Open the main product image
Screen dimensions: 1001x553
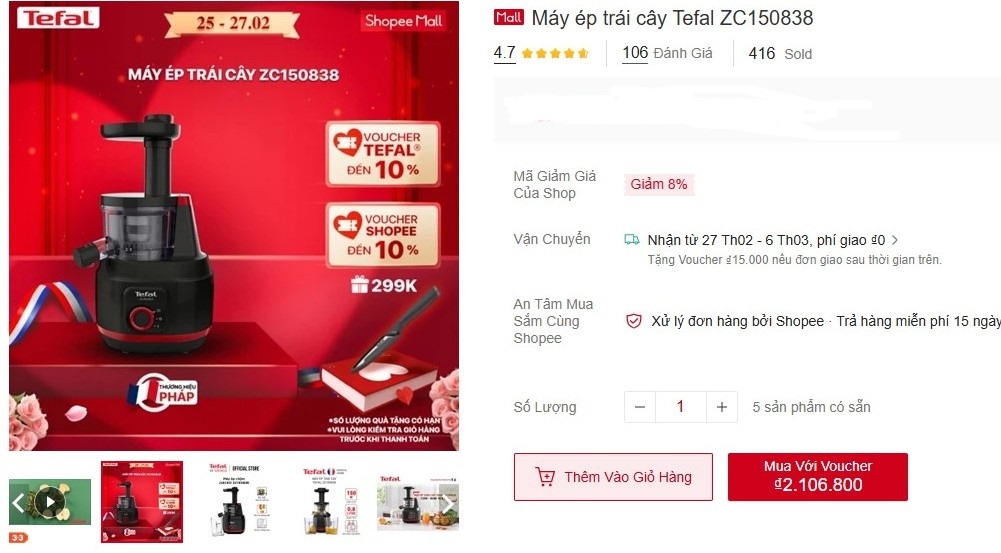234,225
